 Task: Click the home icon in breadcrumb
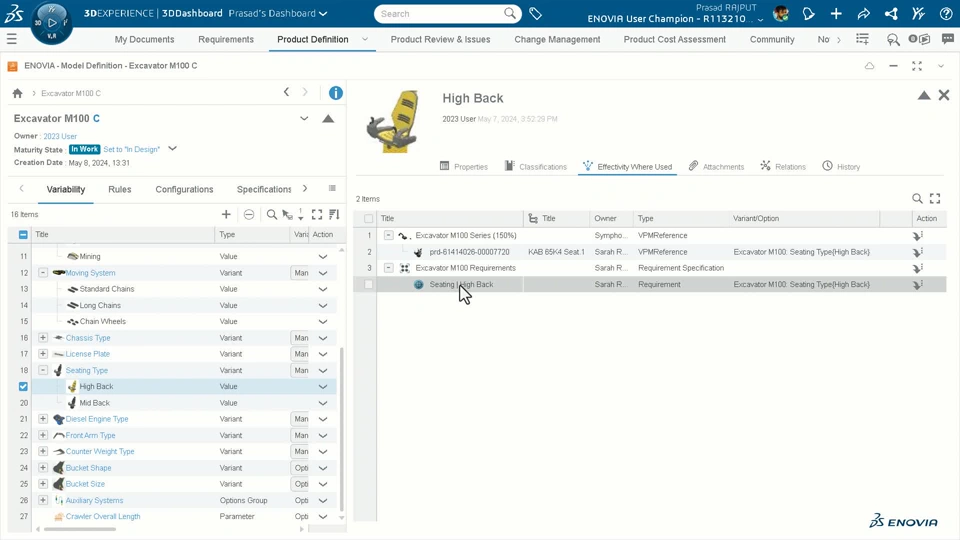coord(17,93)
